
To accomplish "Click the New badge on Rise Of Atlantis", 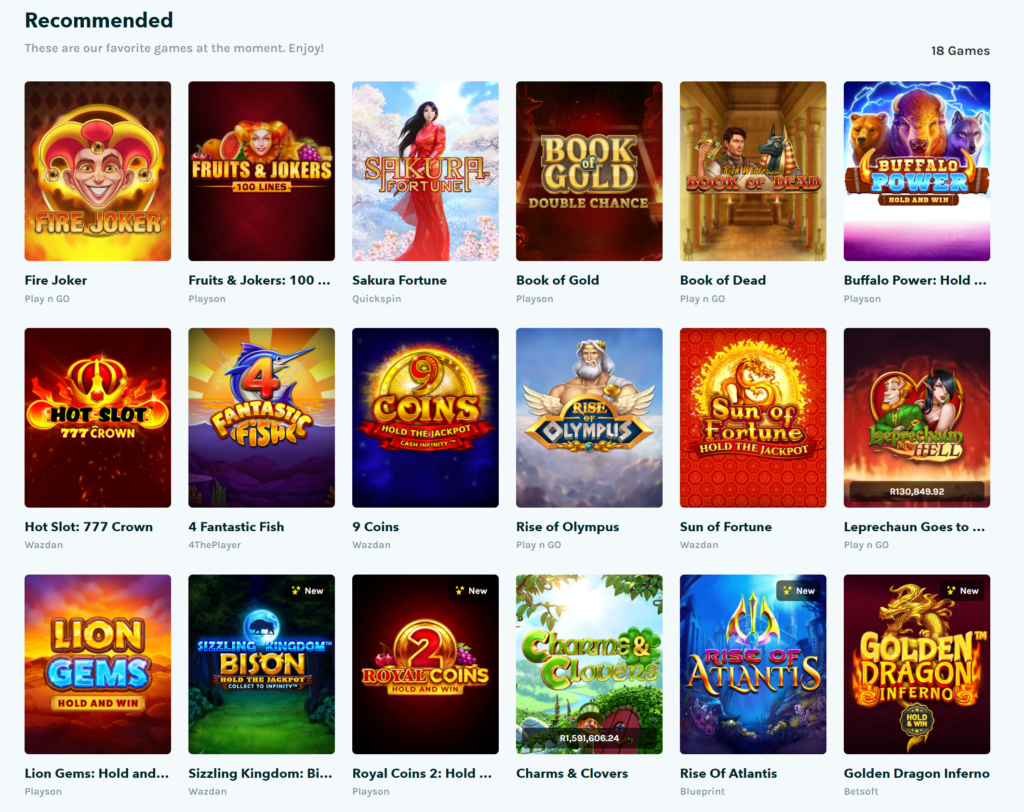I will [x=799, y=591].
